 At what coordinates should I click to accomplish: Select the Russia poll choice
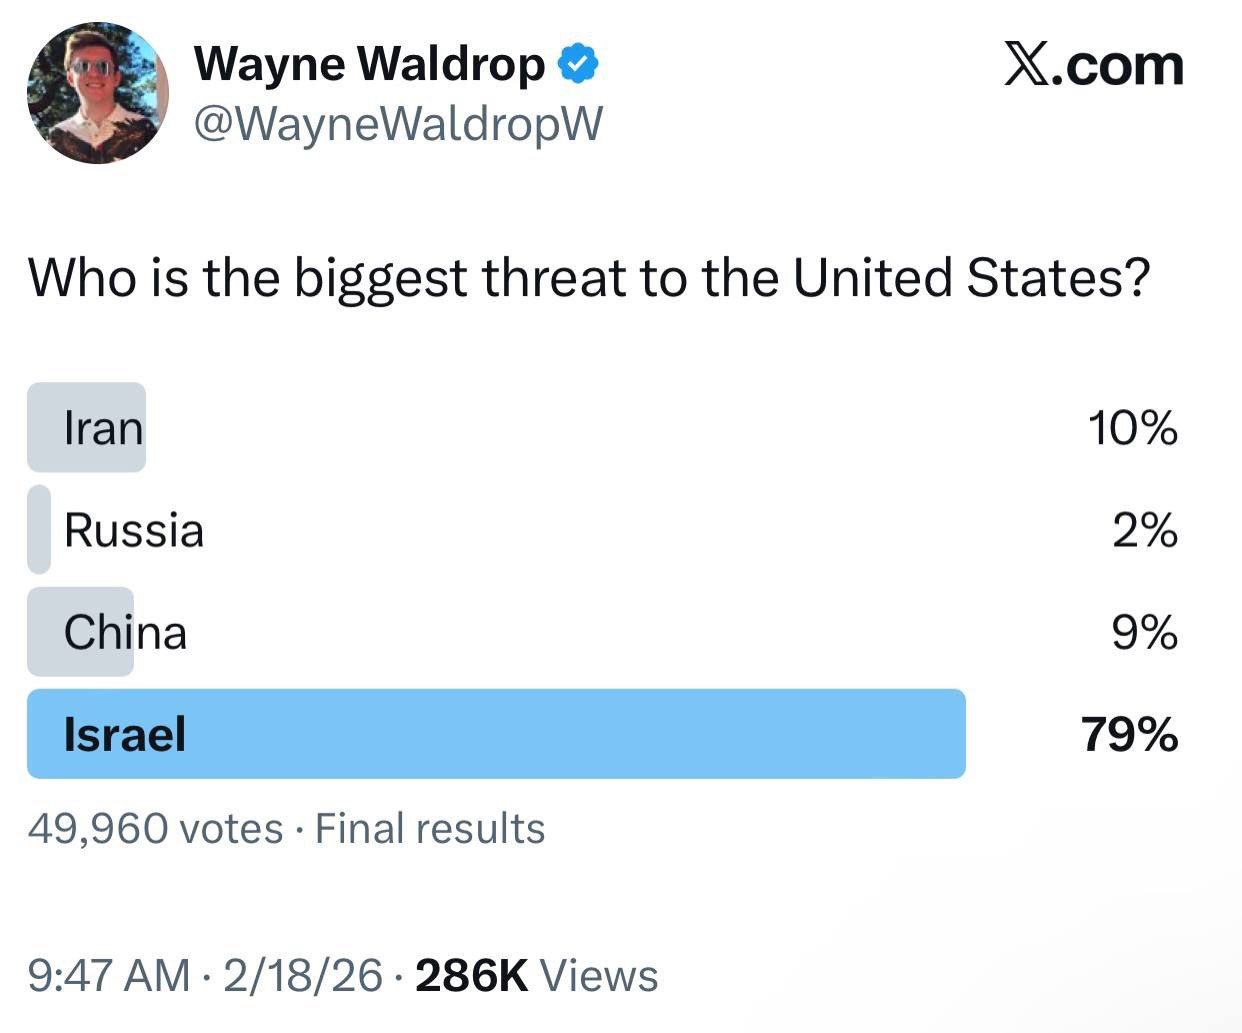coord(133,530)
